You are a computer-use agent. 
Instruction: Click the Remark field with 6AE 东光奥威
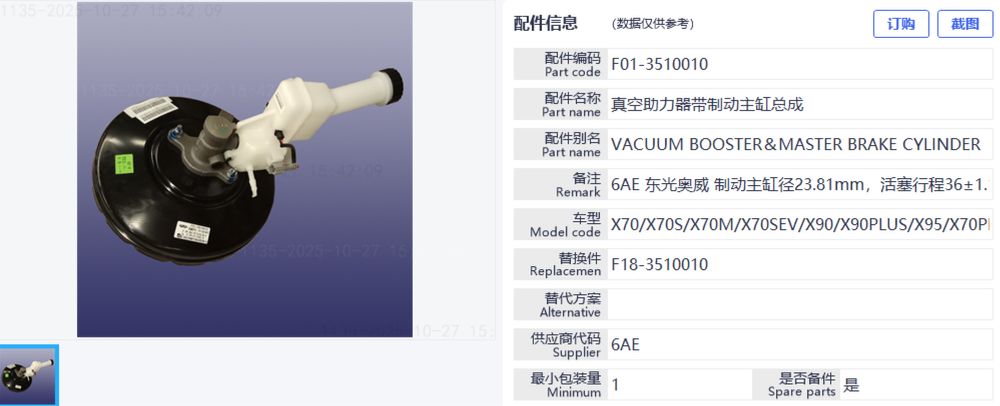[x=800, y=184]
